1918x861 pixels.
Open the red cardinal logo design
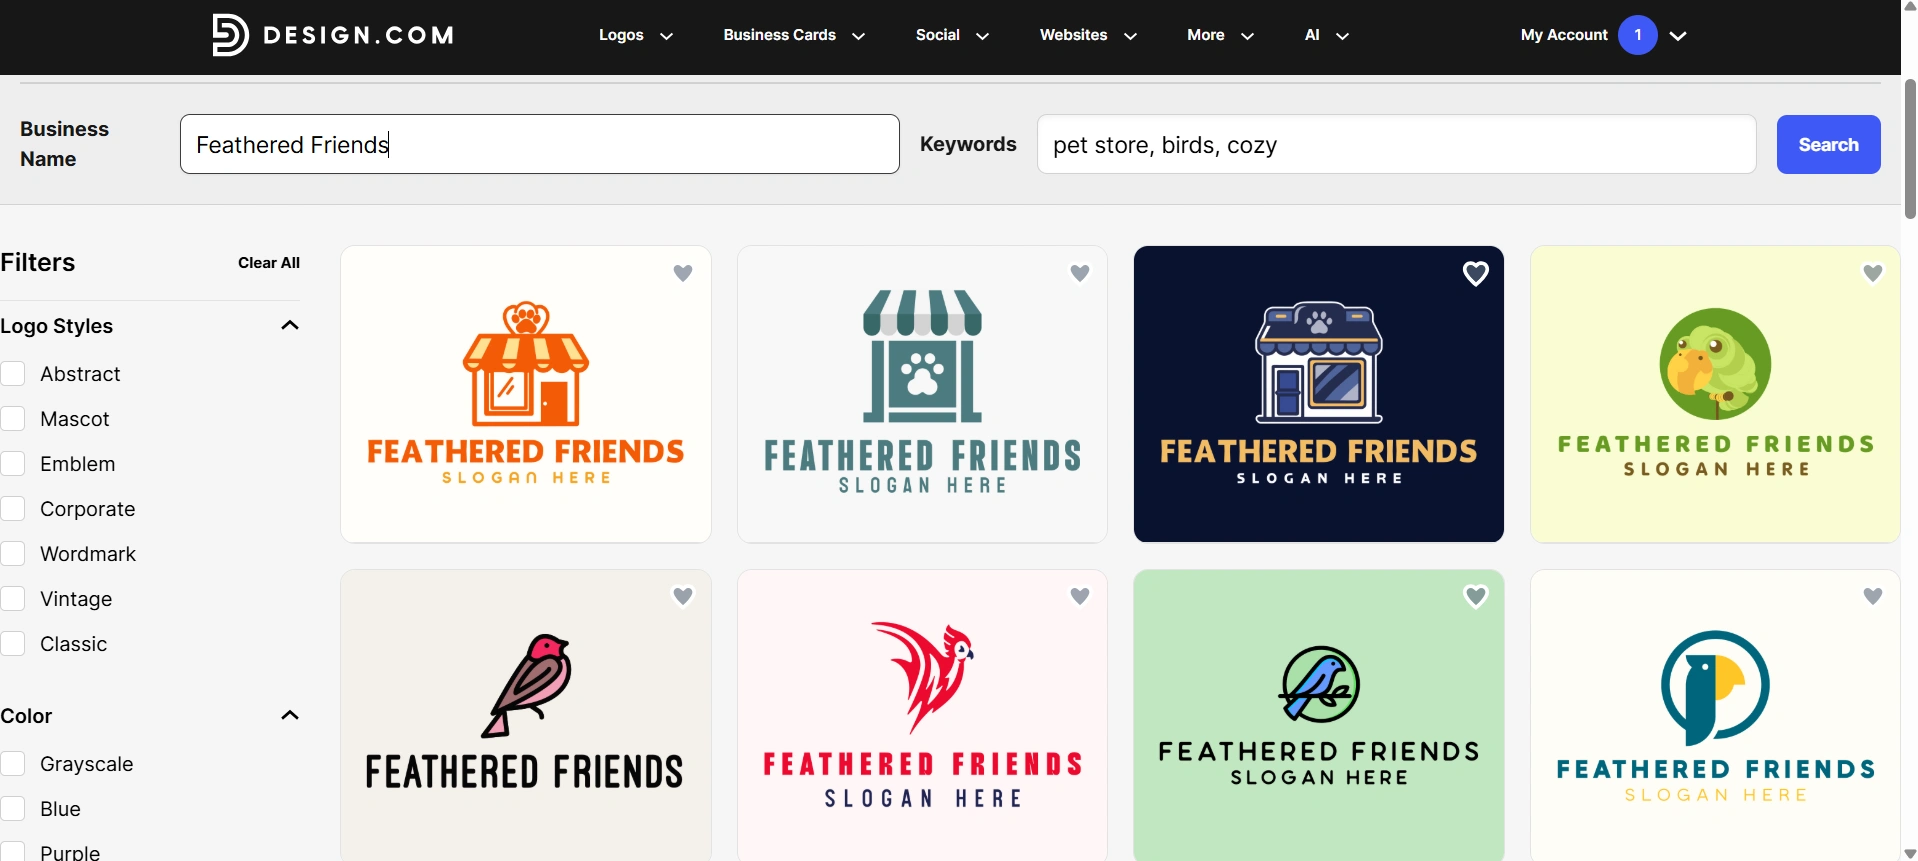click(922, 715)
